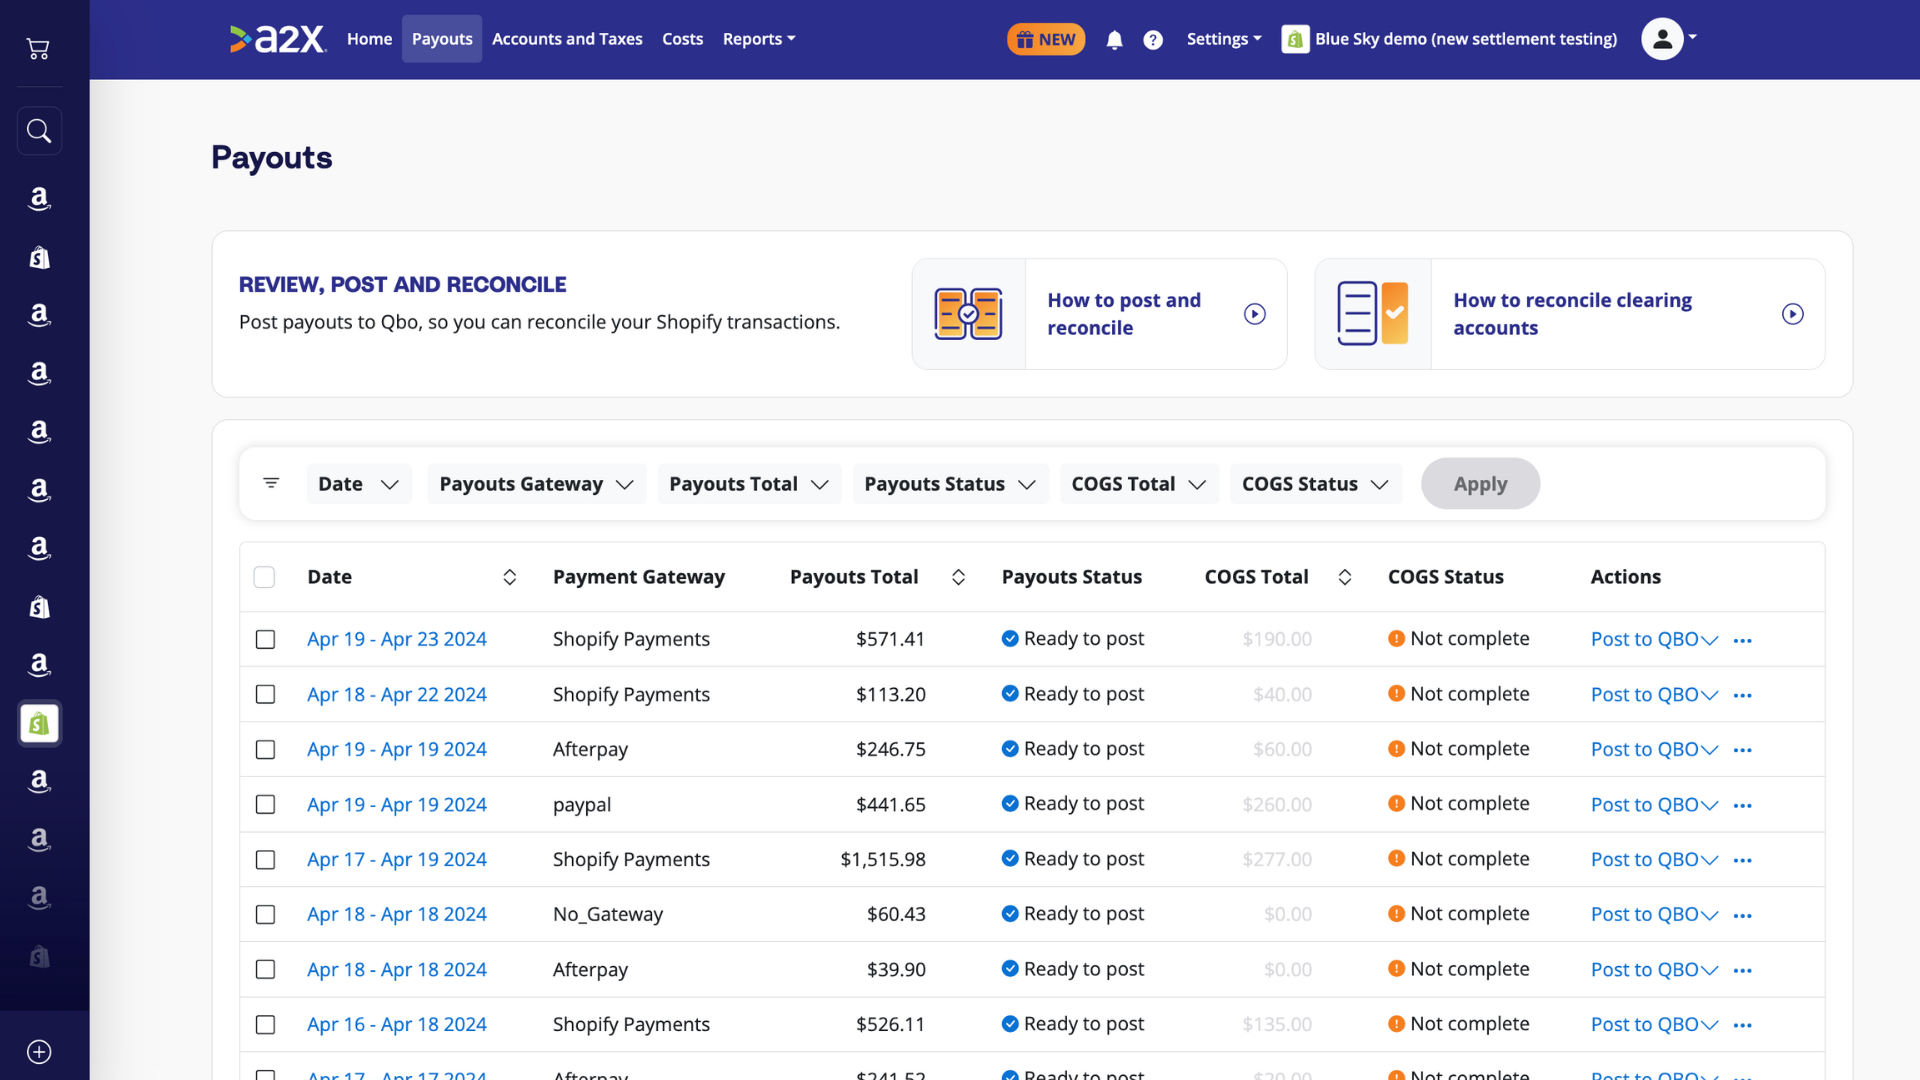Click the Shopify store icon beside Blue Sky demo

[x=1295, y=39]
